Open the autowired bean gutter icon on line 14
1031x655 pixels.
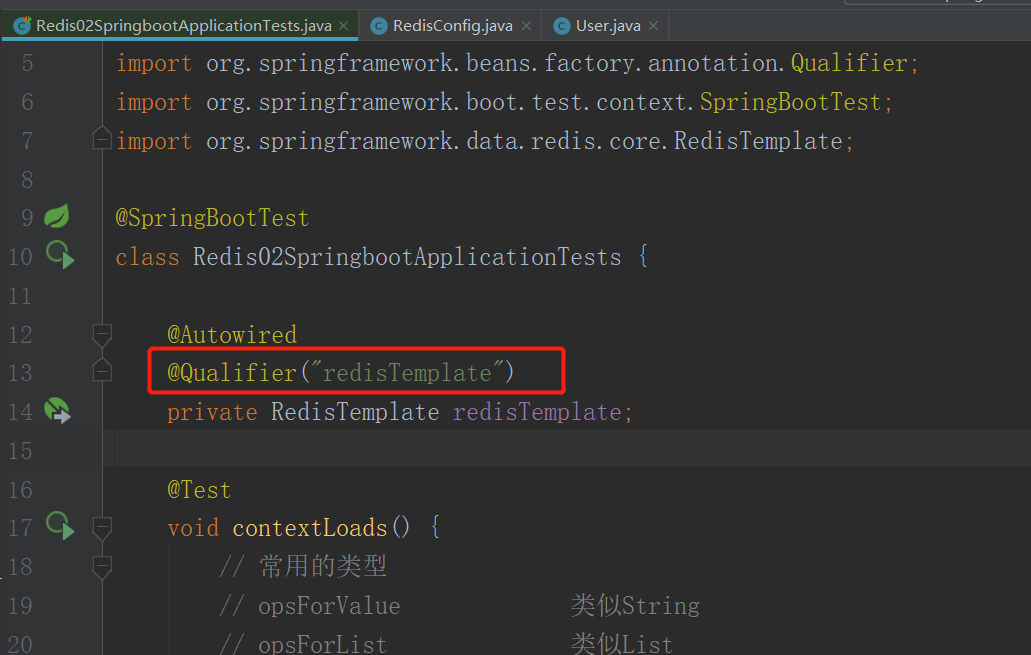pyautogui.click(x=57, y=411)
